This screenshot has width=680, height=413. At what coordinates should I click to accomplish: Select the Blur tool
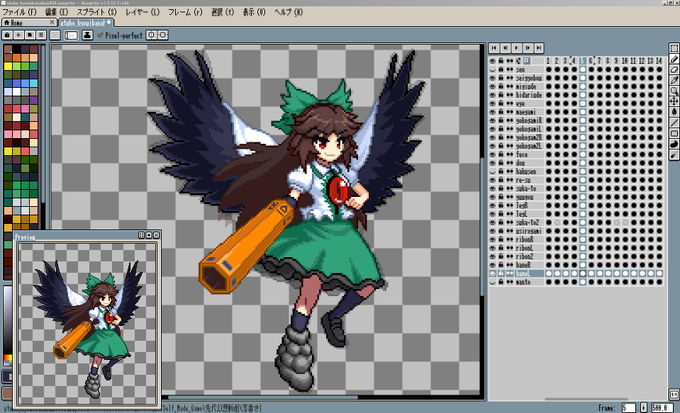click(674, 155)
